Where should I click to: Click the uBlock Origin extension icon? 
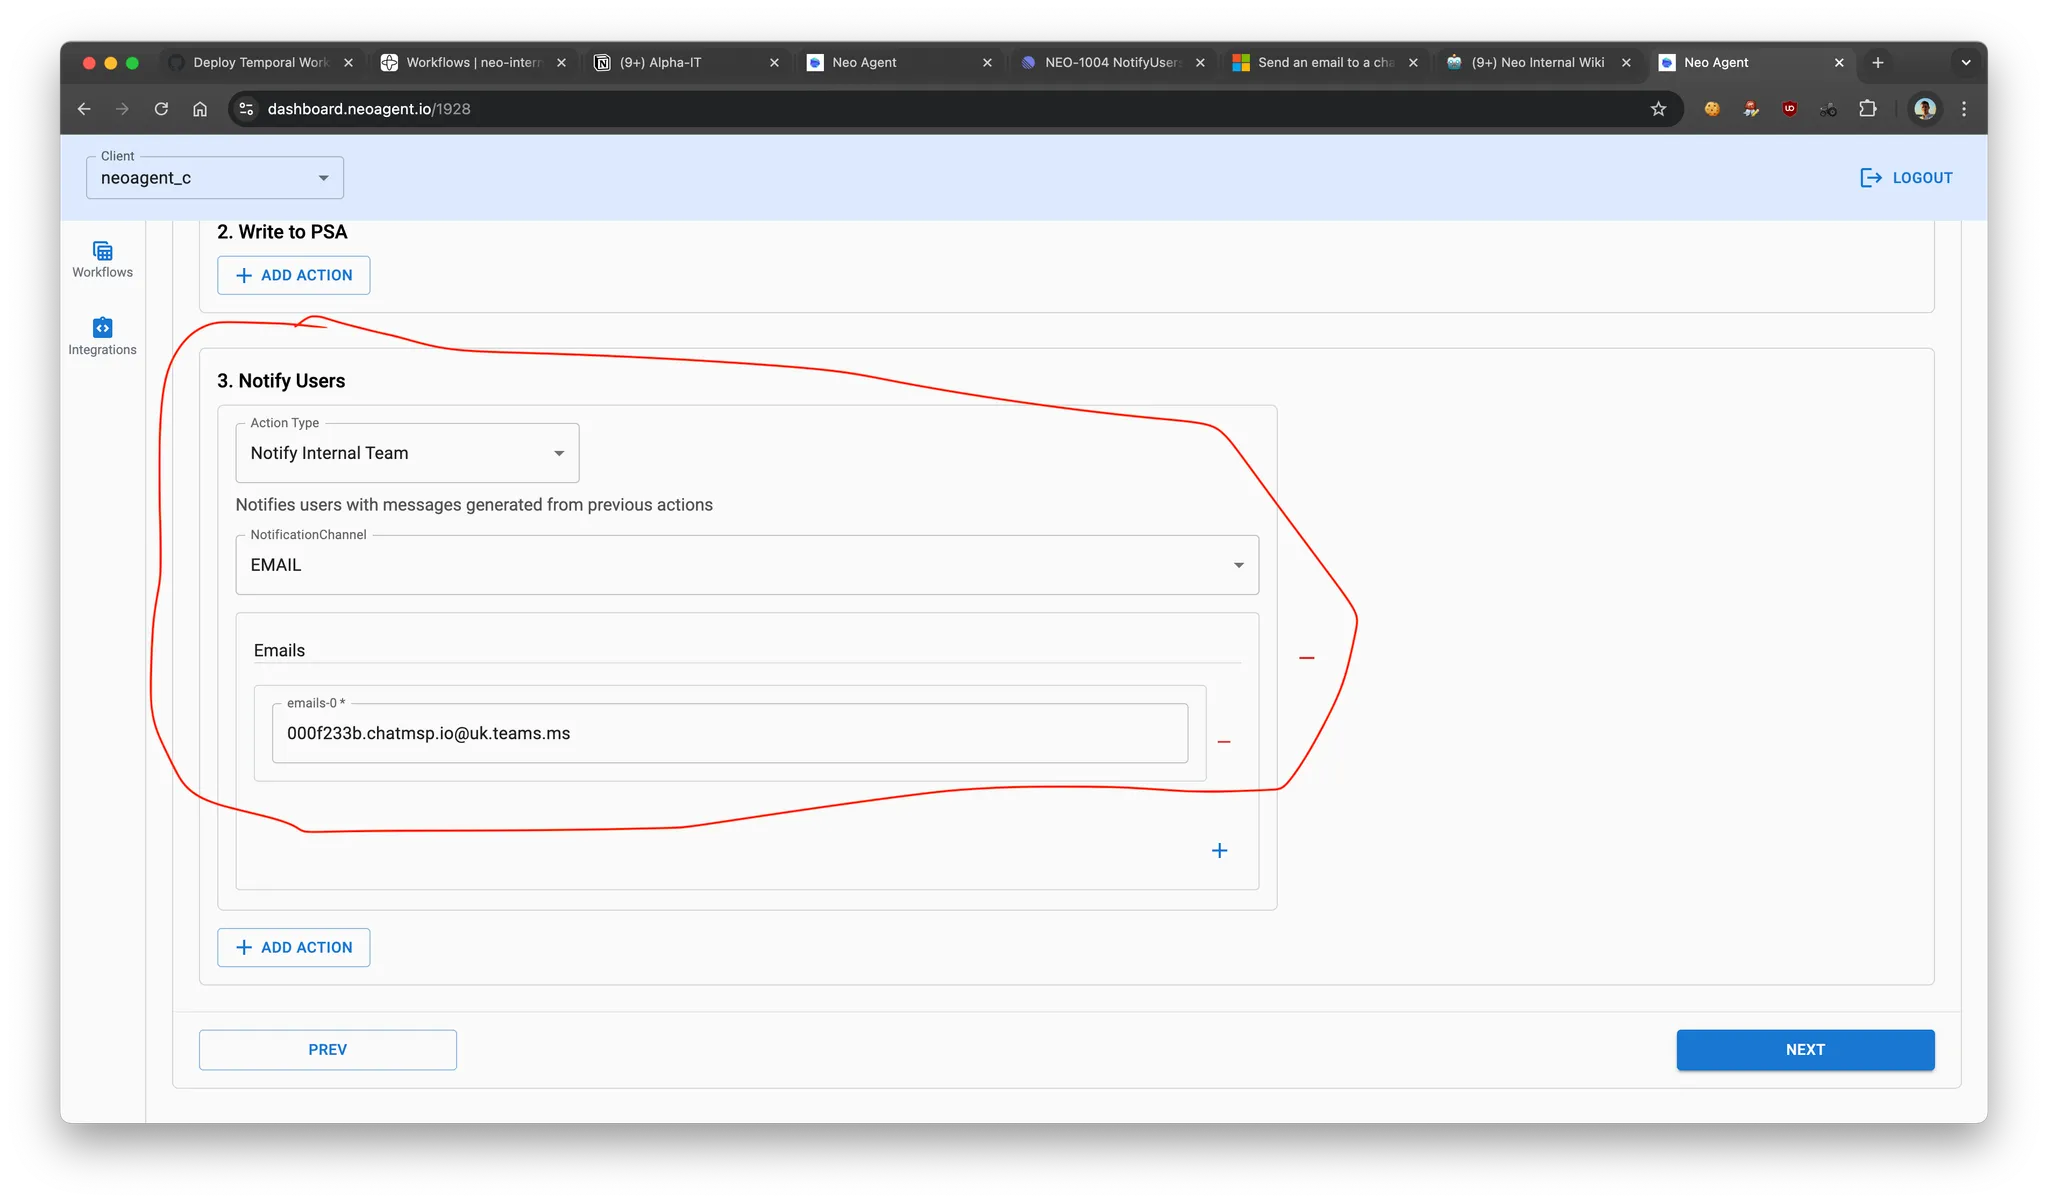tap(1790, 109)
